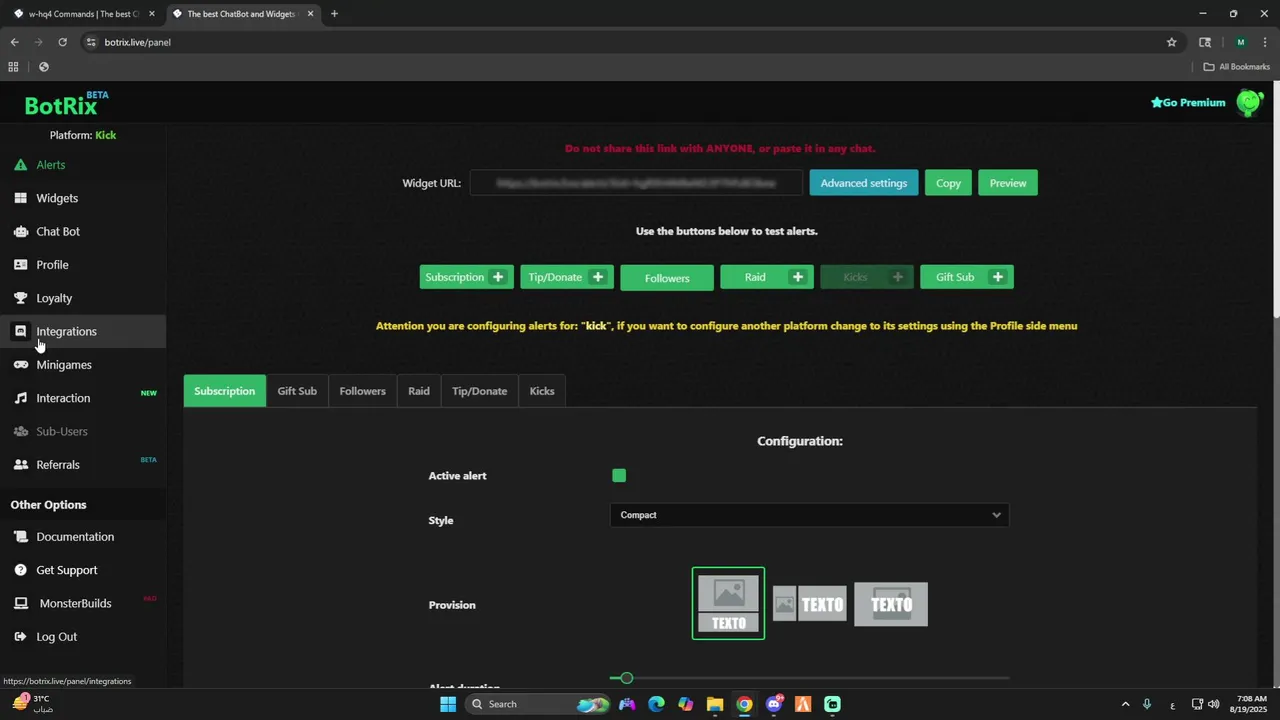Switch to the Kicks config tab
1280x720 pixels.
tap(542, 391)
